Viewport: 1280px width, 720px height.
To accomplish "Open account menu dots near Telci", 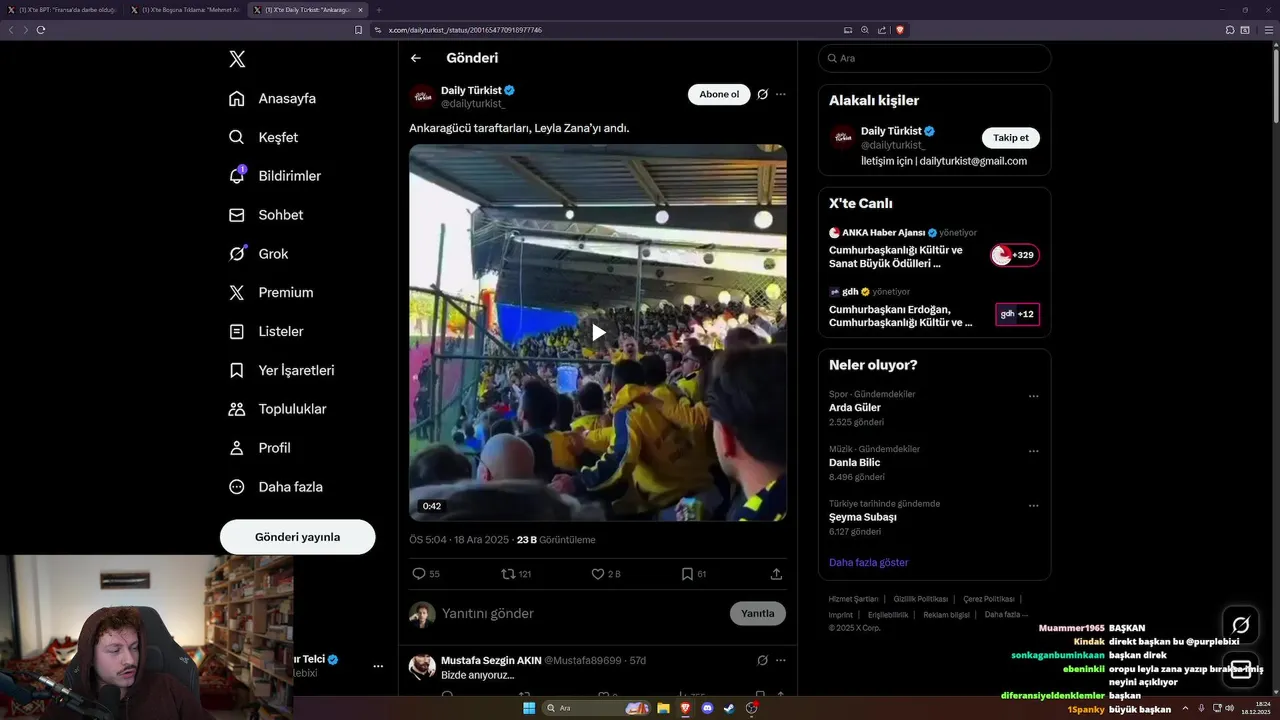I will (x=378, y=666).
